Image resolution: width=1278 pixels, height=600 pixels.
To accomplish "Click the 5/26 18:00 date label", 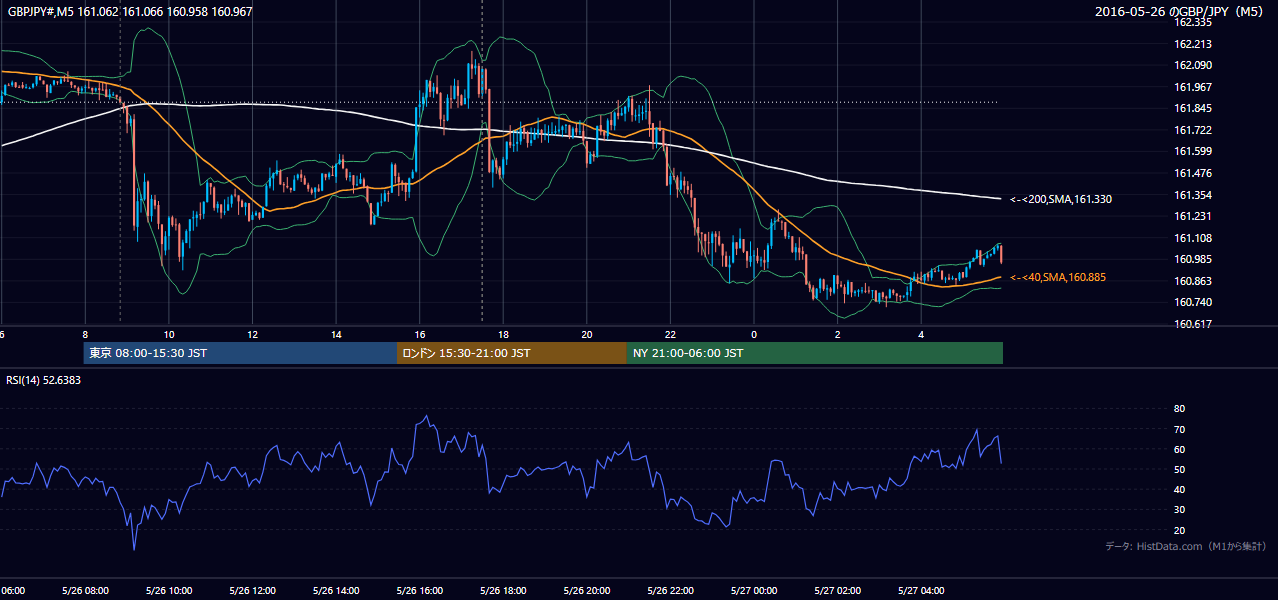I will tap(503, 591).
